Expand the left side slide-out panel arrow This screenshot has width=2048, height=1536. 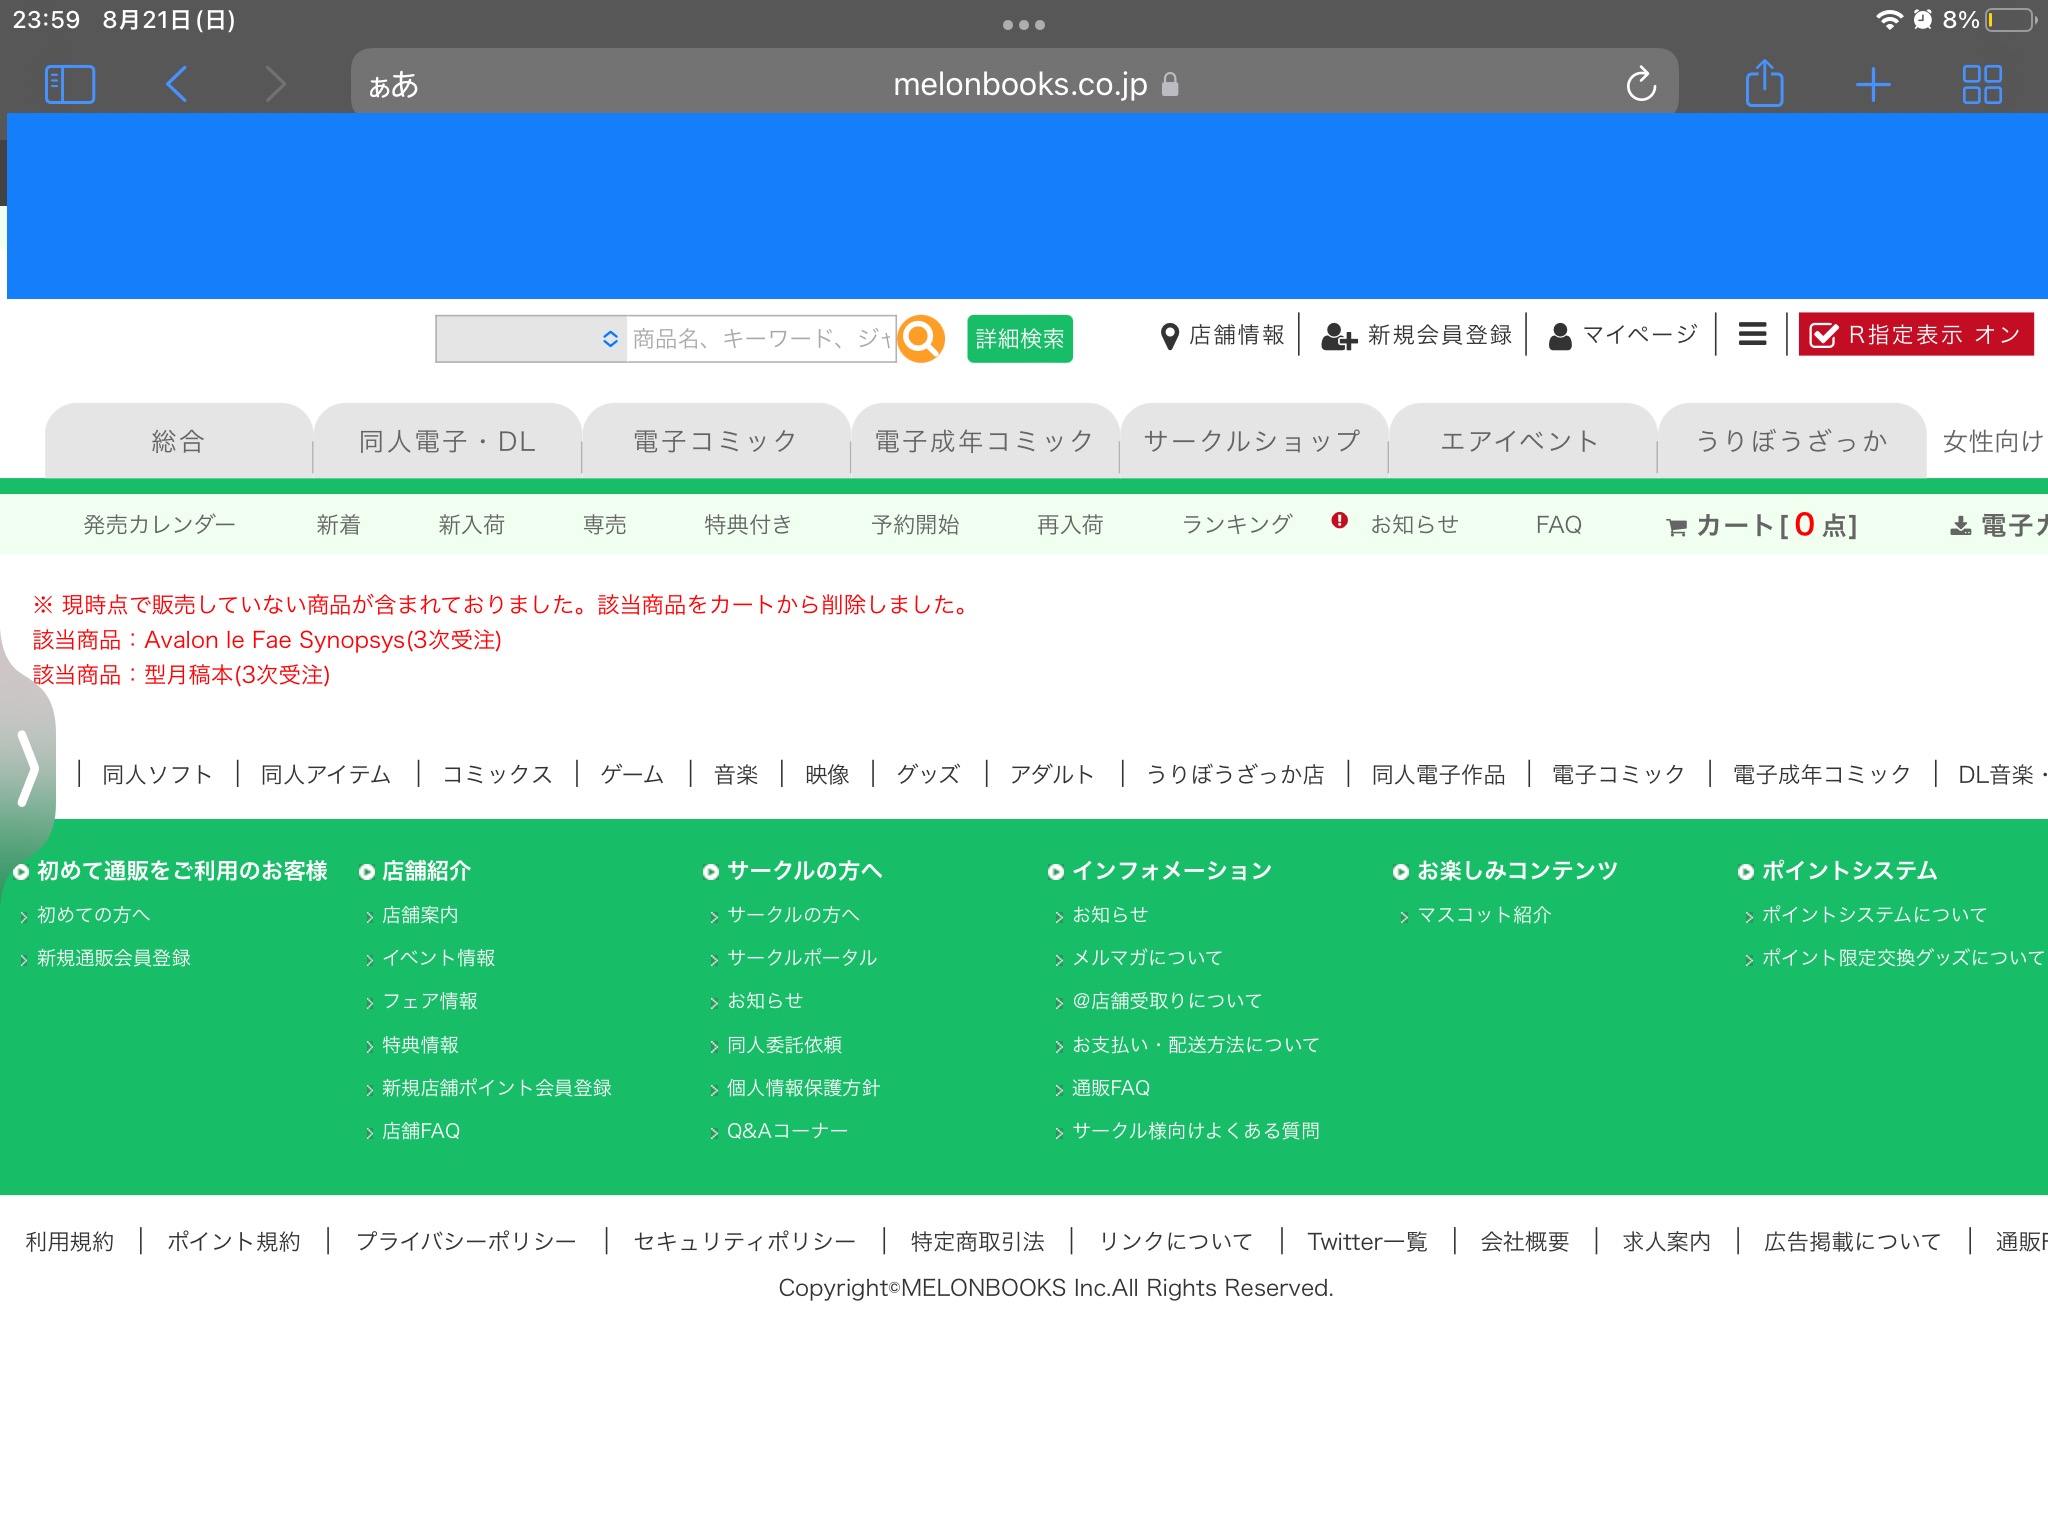pyautogui.click(x=28, y=768)
